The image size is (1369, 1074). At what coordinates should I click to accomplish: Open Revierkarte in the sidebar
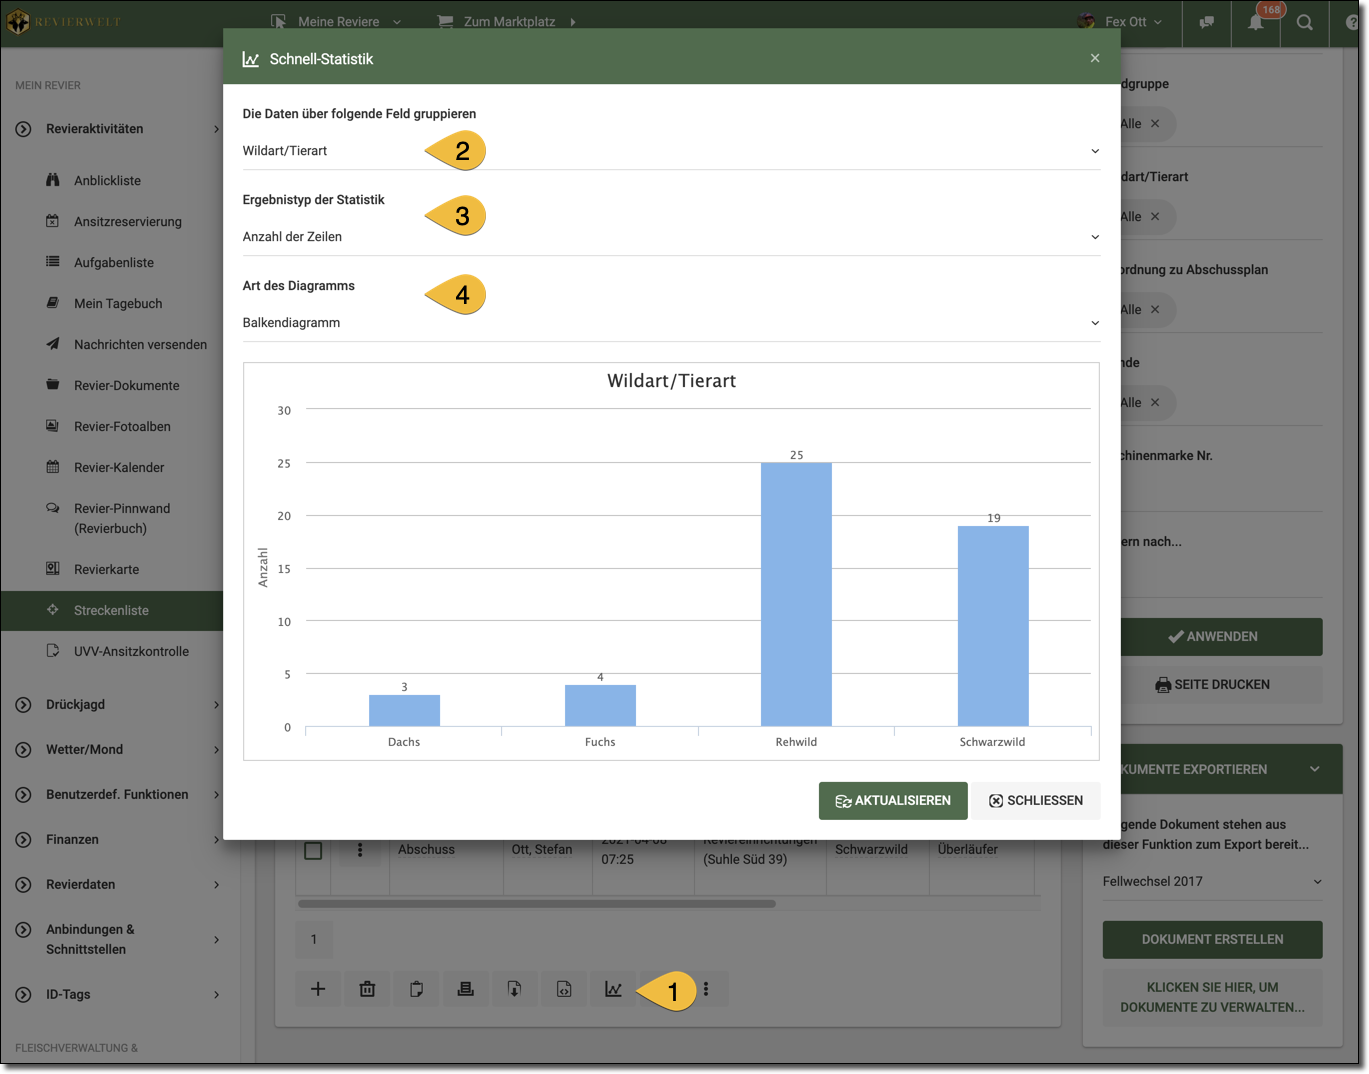(106, 569)
